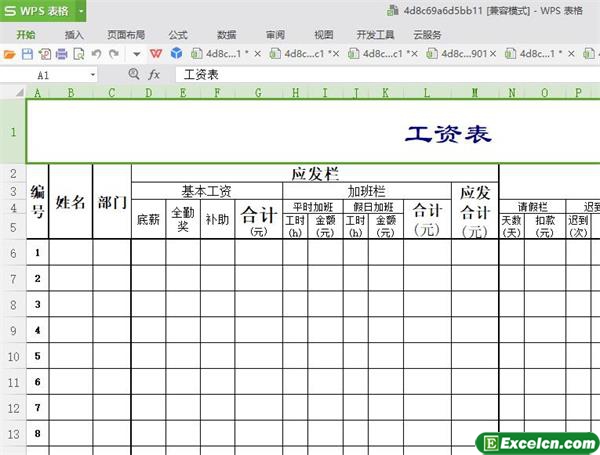Open the Name Box dropdown next to A1
Viewport: 600px width, 455px height.
tap(93, 75)
